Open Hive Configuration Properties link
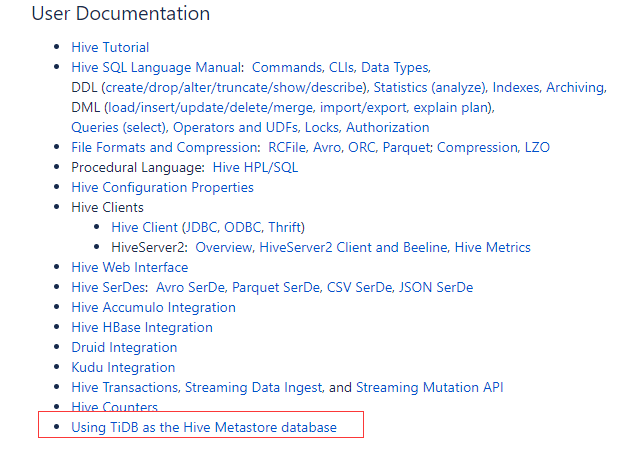 162,187
